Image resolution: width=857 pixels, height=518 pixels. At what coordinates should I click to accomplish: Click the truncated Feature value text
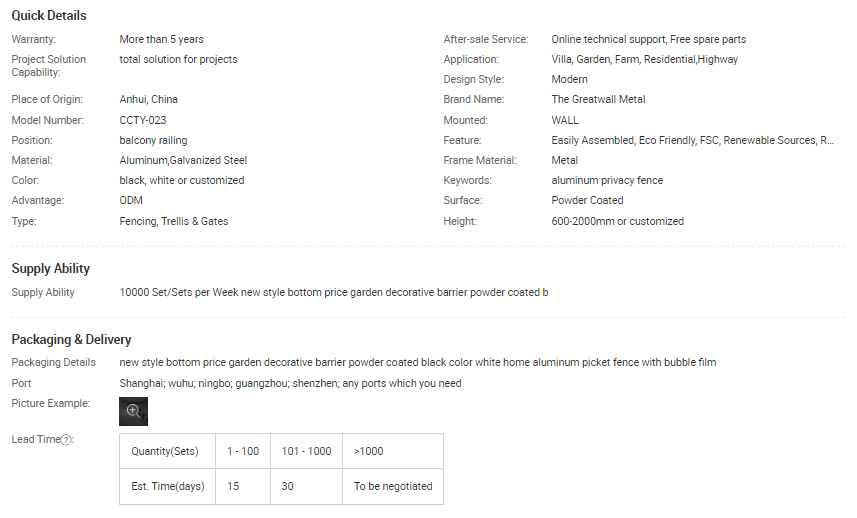point(692,141)
